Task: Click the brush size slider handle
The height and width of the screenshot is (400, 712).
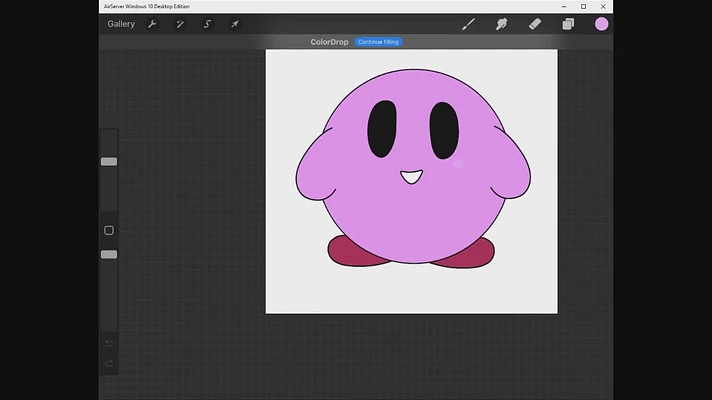Action: [x=109, y=162]
